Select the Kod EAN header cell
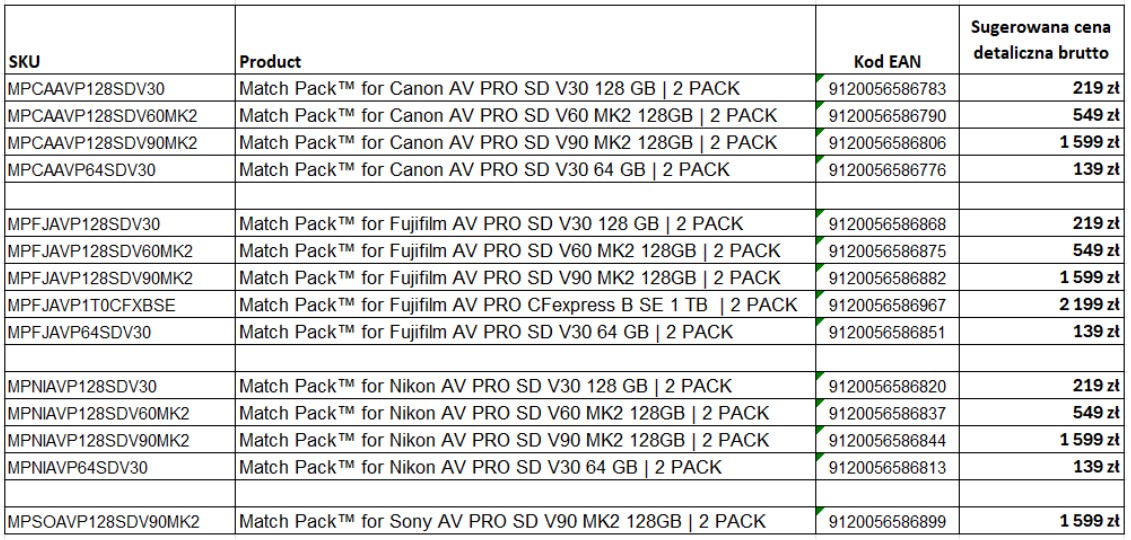 point(887,40)
